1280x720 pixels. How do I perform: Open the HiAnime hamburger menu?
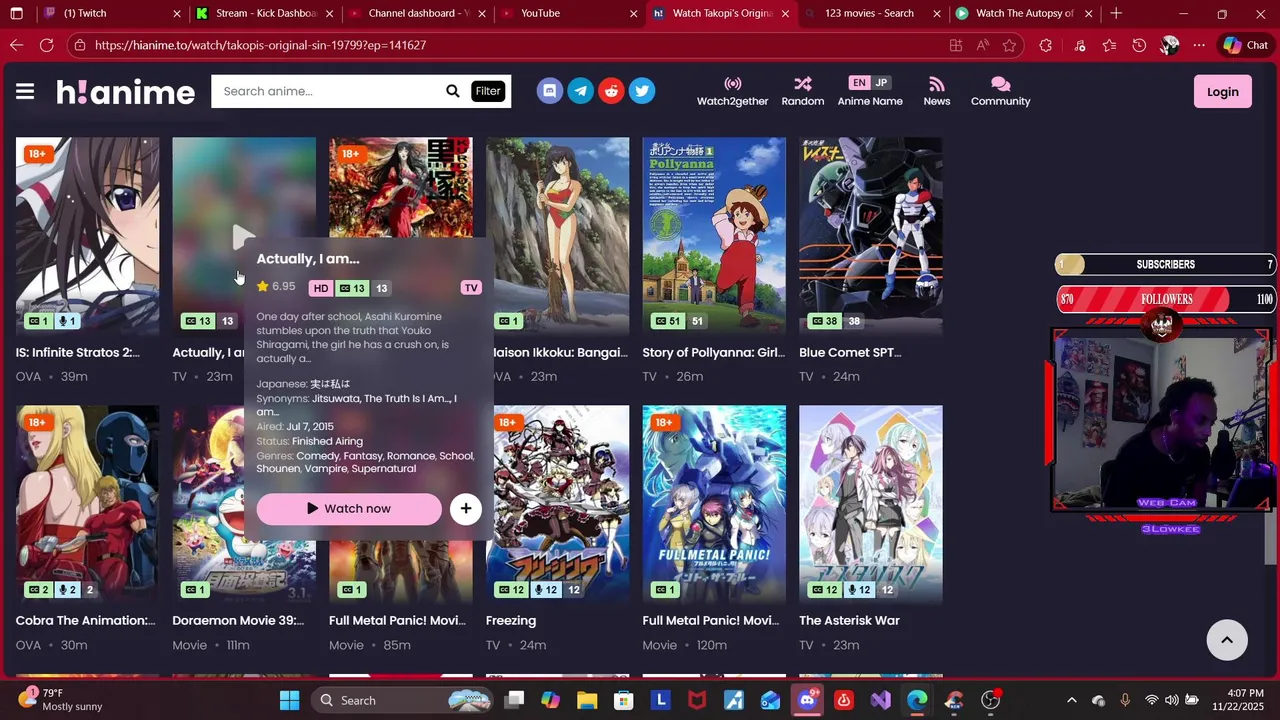(25, 91)
